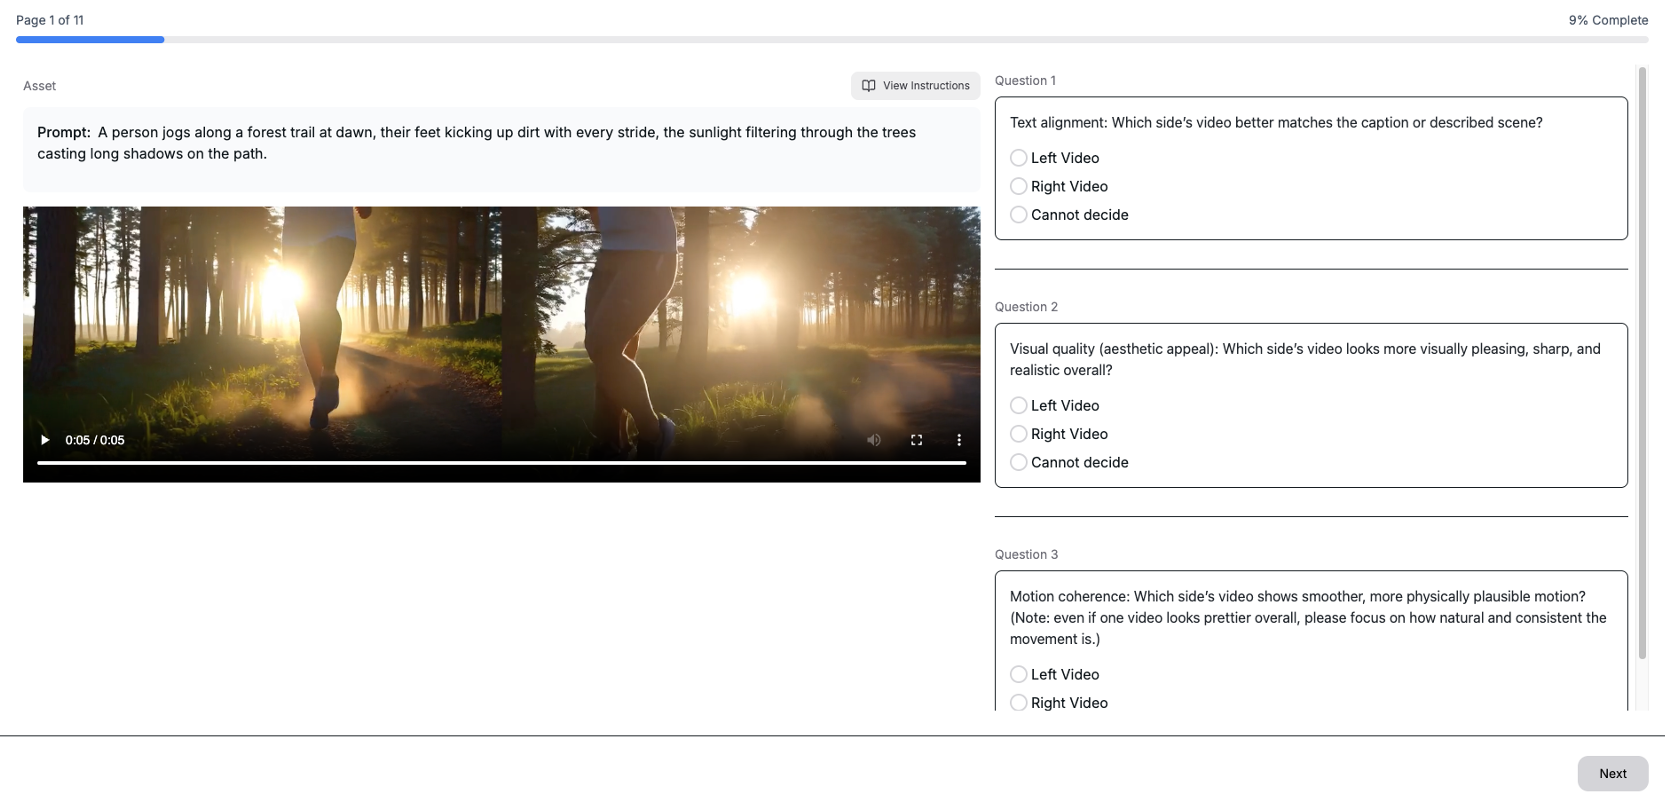Click the video frame preview
1665x795 pixels.
click(500, 320)
